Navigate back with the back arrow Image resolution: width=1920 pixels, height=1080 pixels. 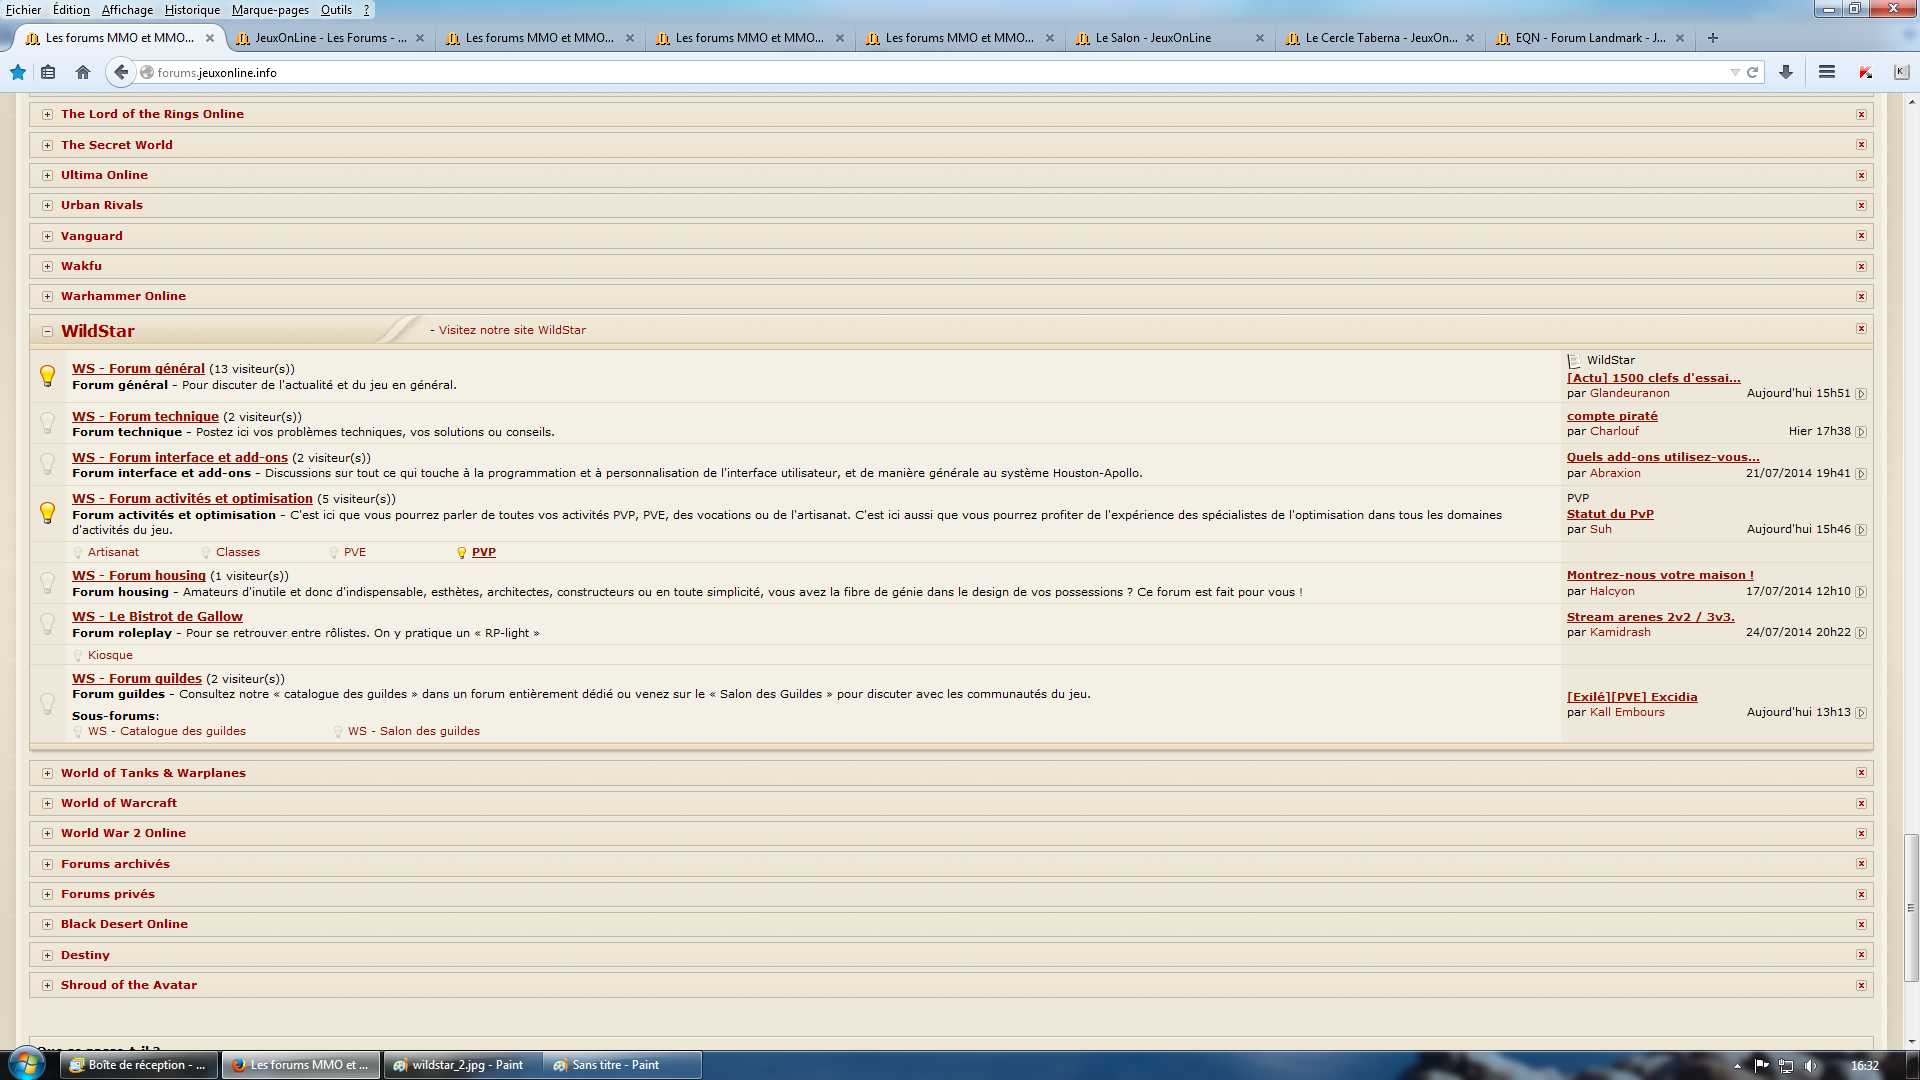pyautogui.click(x=121, y=72)
